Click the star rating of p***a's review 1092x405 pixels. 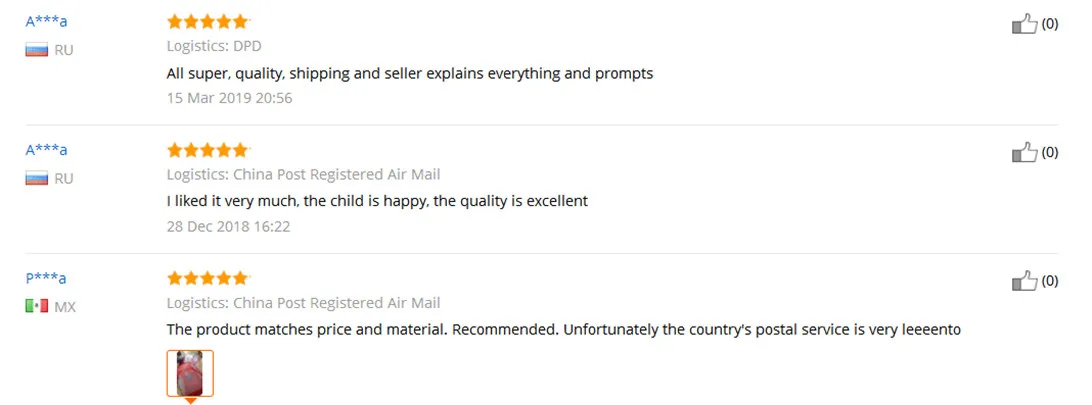[208, 278]
